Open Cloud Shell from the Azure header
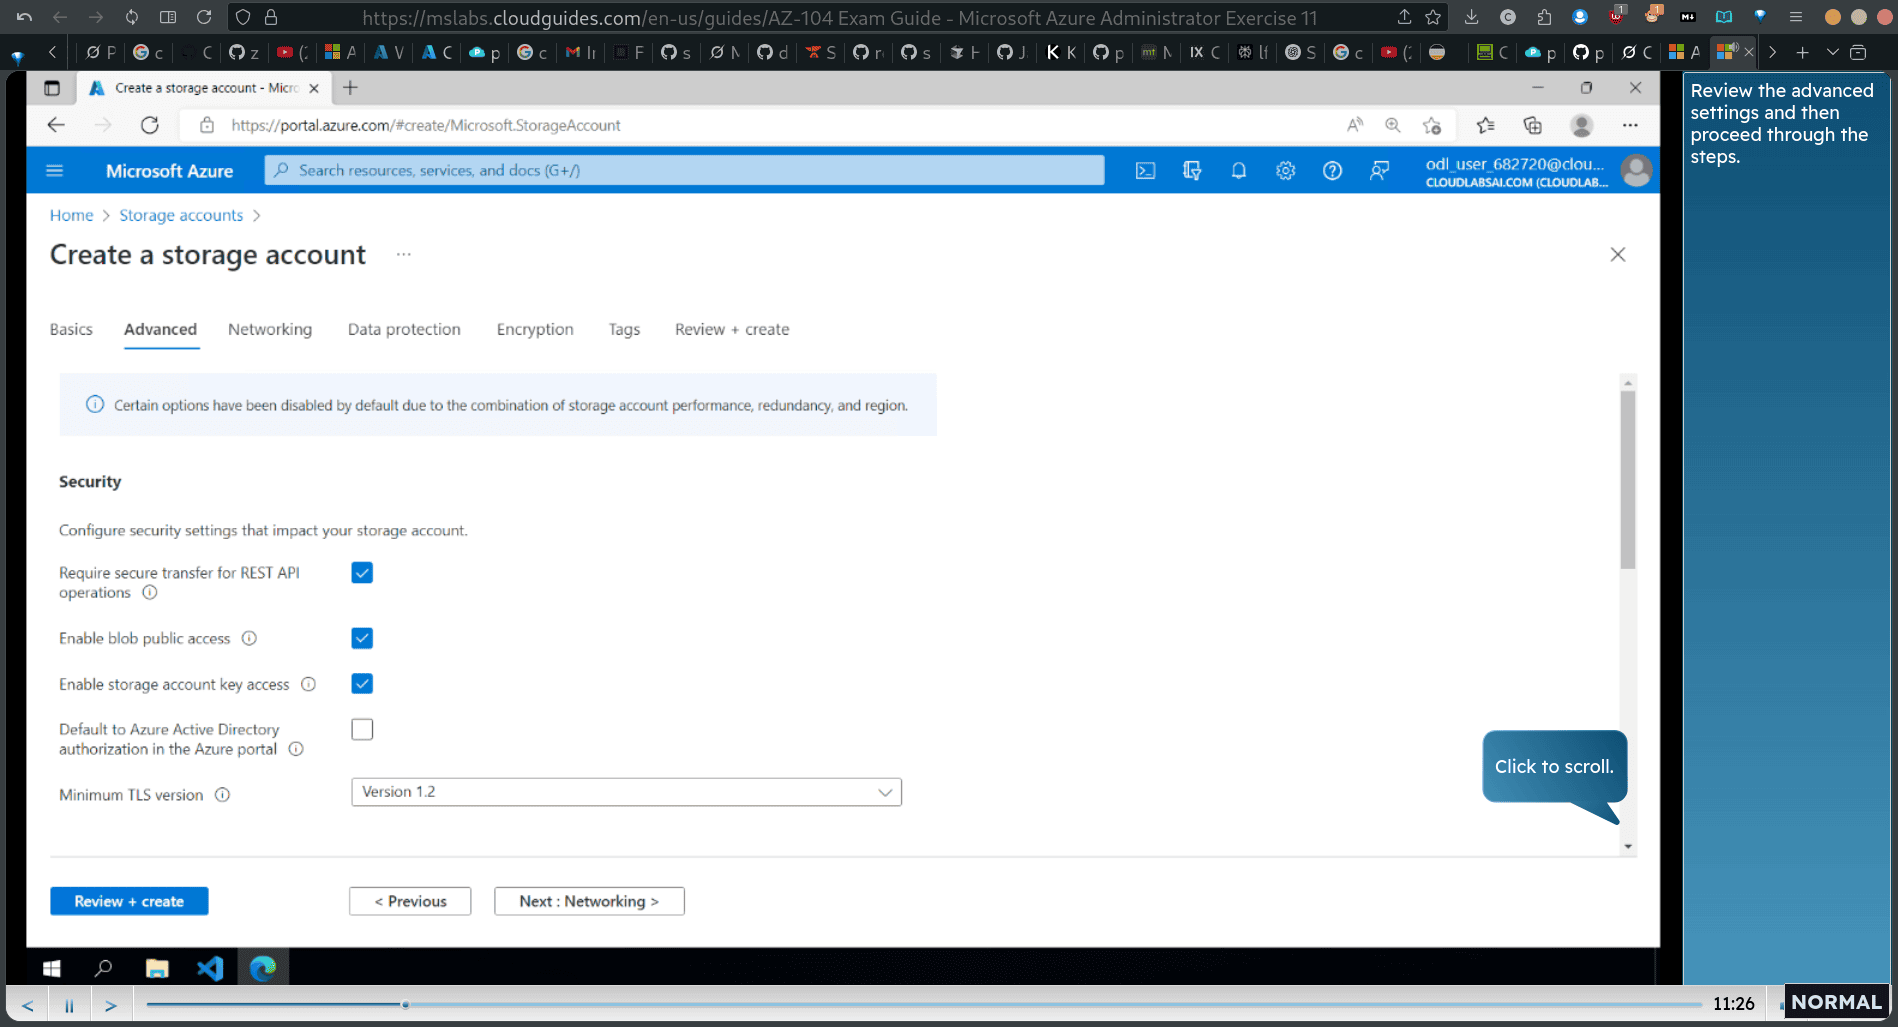Screen dimensions: 1898x1027 (1145, 171)
